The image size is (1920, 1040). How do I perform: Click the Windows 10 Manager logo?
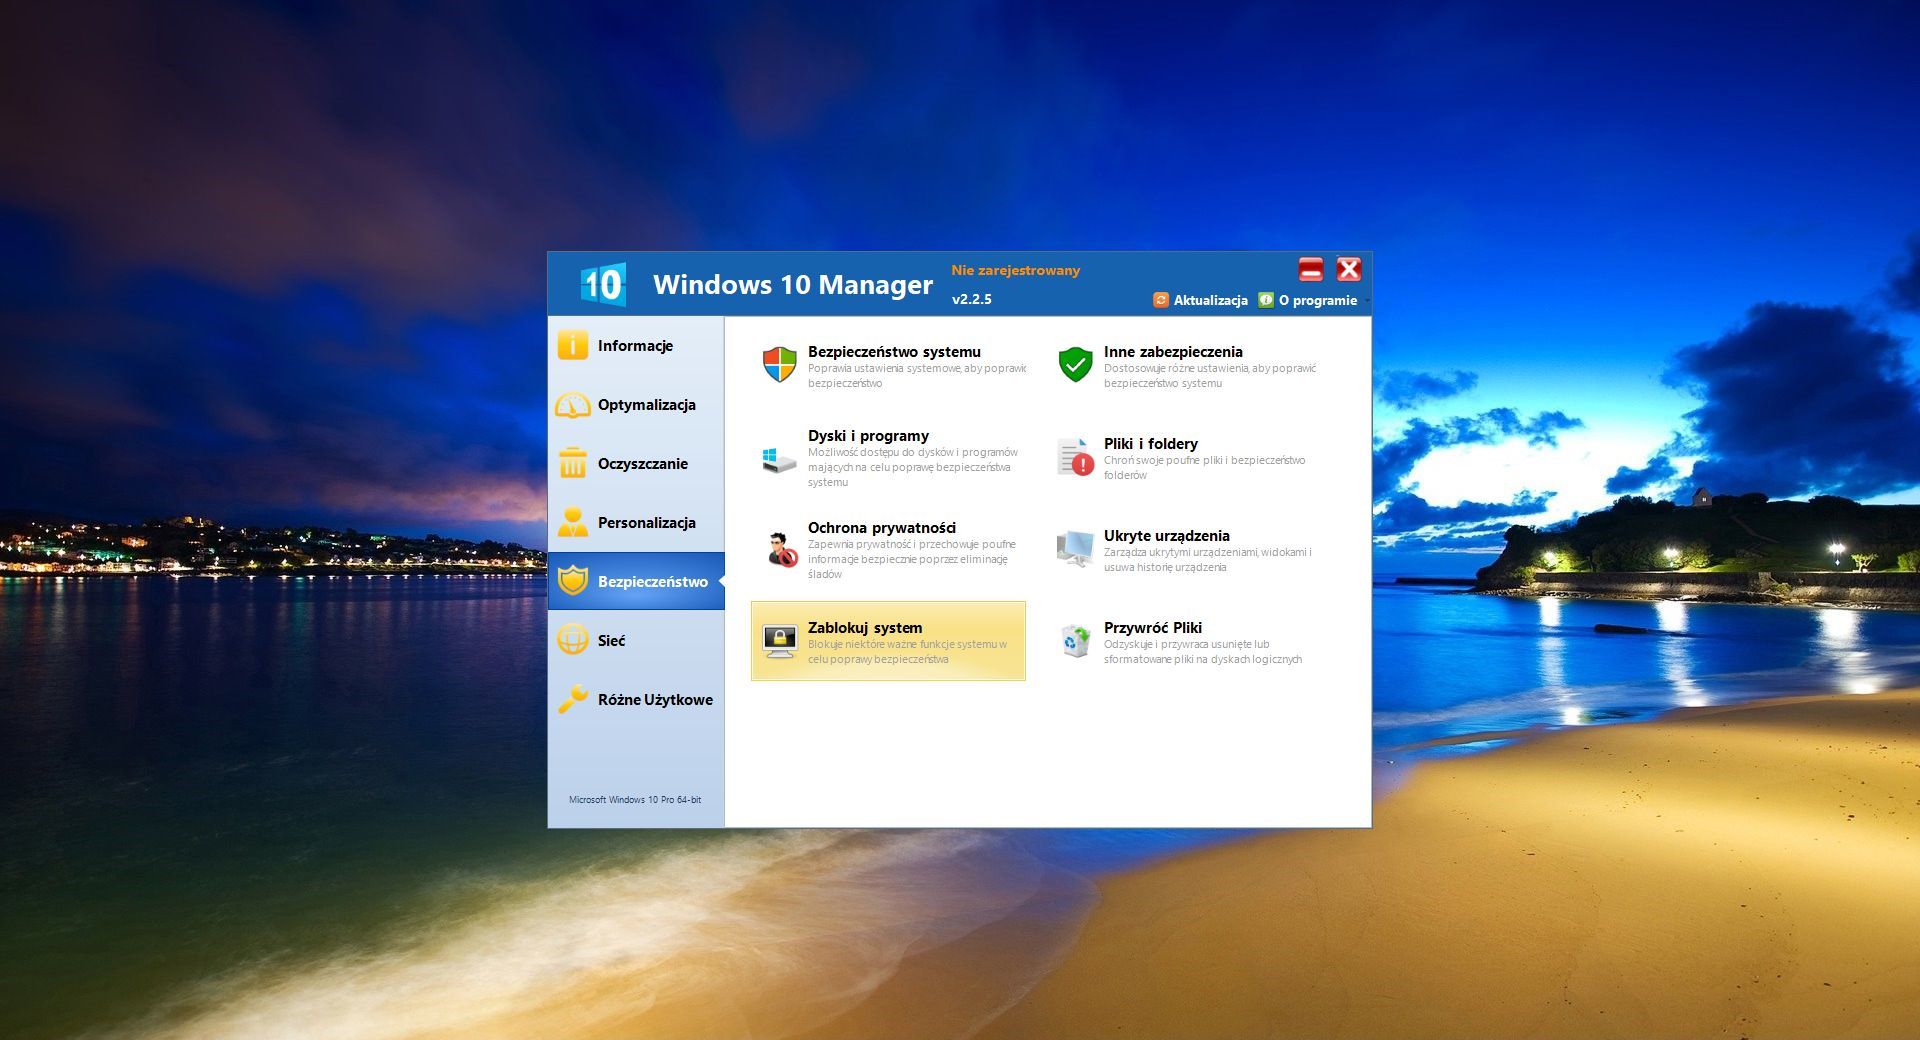(x=603, y=285)
